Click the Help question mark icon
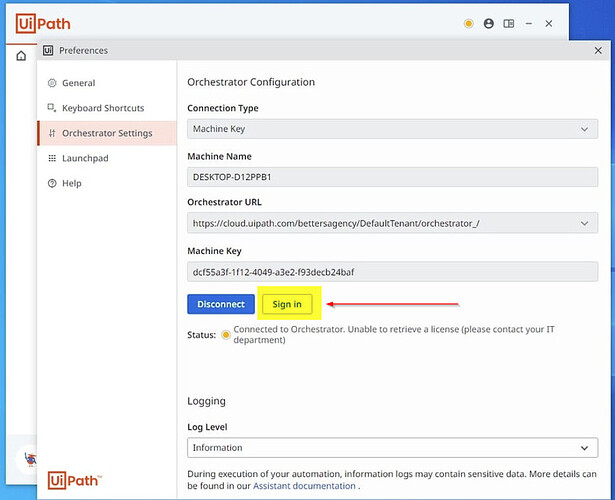 pos(52,183)
